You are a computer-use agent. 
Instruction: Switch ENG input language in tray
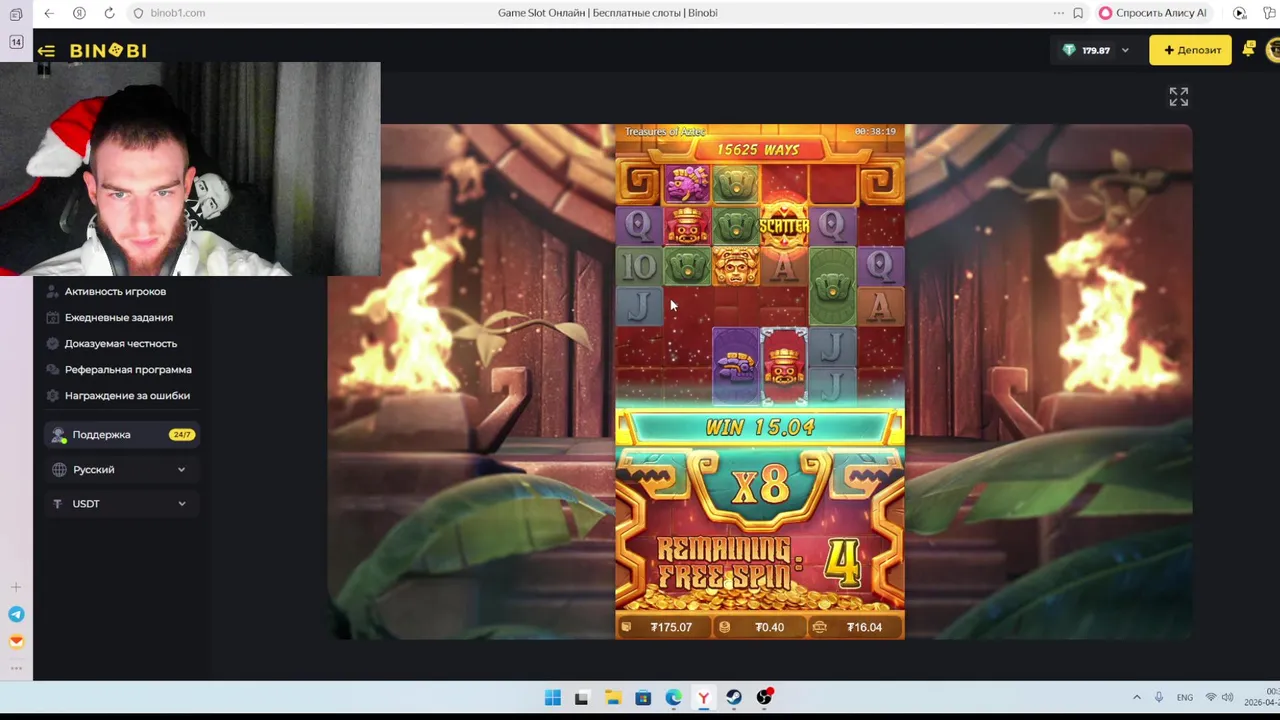1185,697
